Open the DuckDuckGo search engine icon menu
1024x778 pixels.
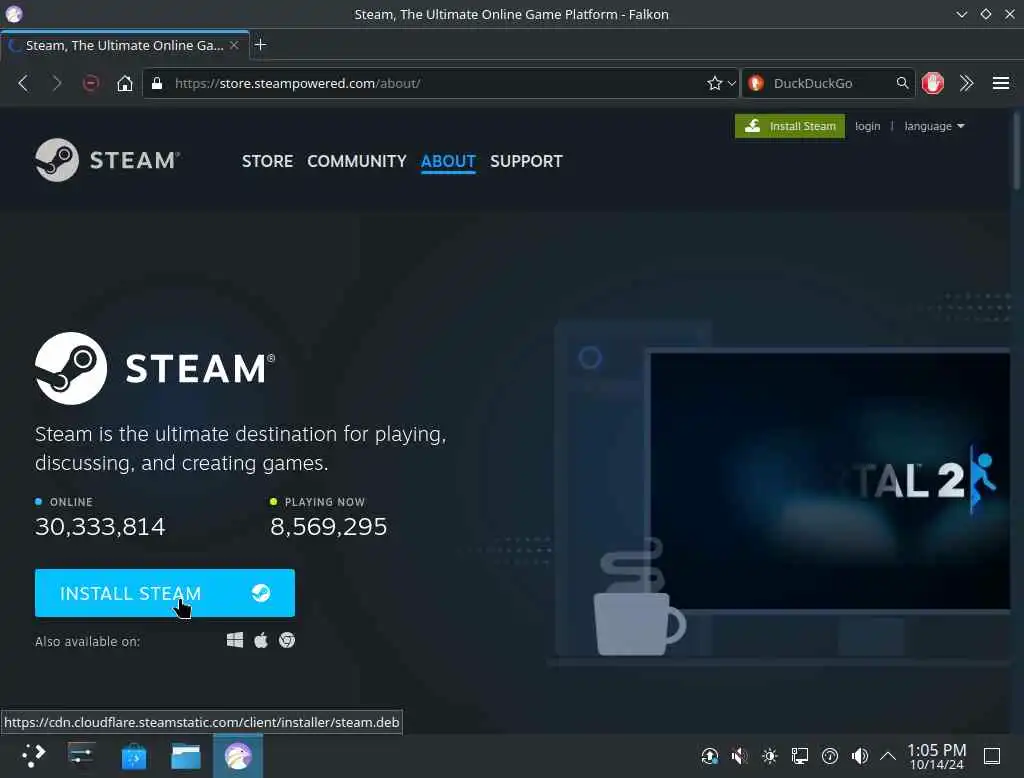[756, 83]
